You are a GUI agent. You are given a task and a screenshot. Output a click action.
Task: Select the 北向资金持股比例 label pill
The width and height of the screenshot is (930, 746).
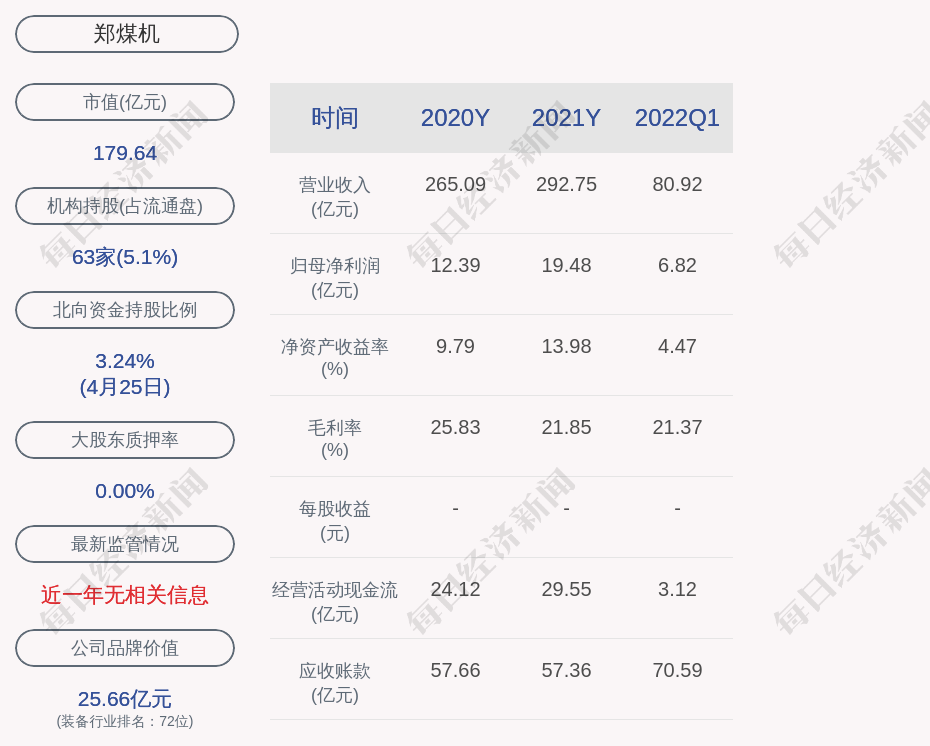click(125, 310)
